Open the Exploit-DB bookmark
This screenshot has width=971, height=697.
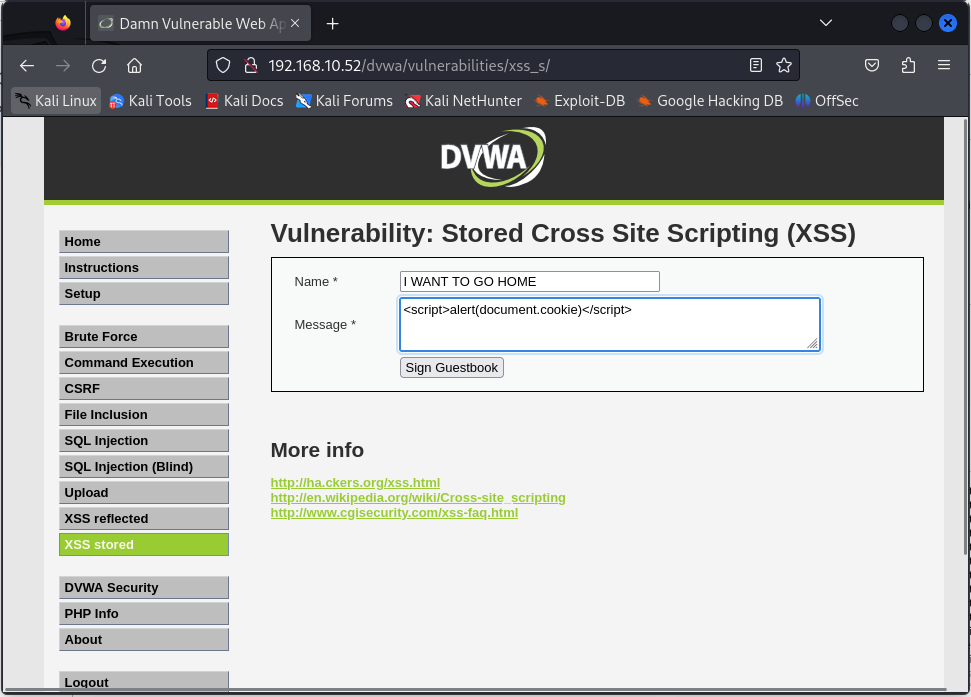point(580,100)
